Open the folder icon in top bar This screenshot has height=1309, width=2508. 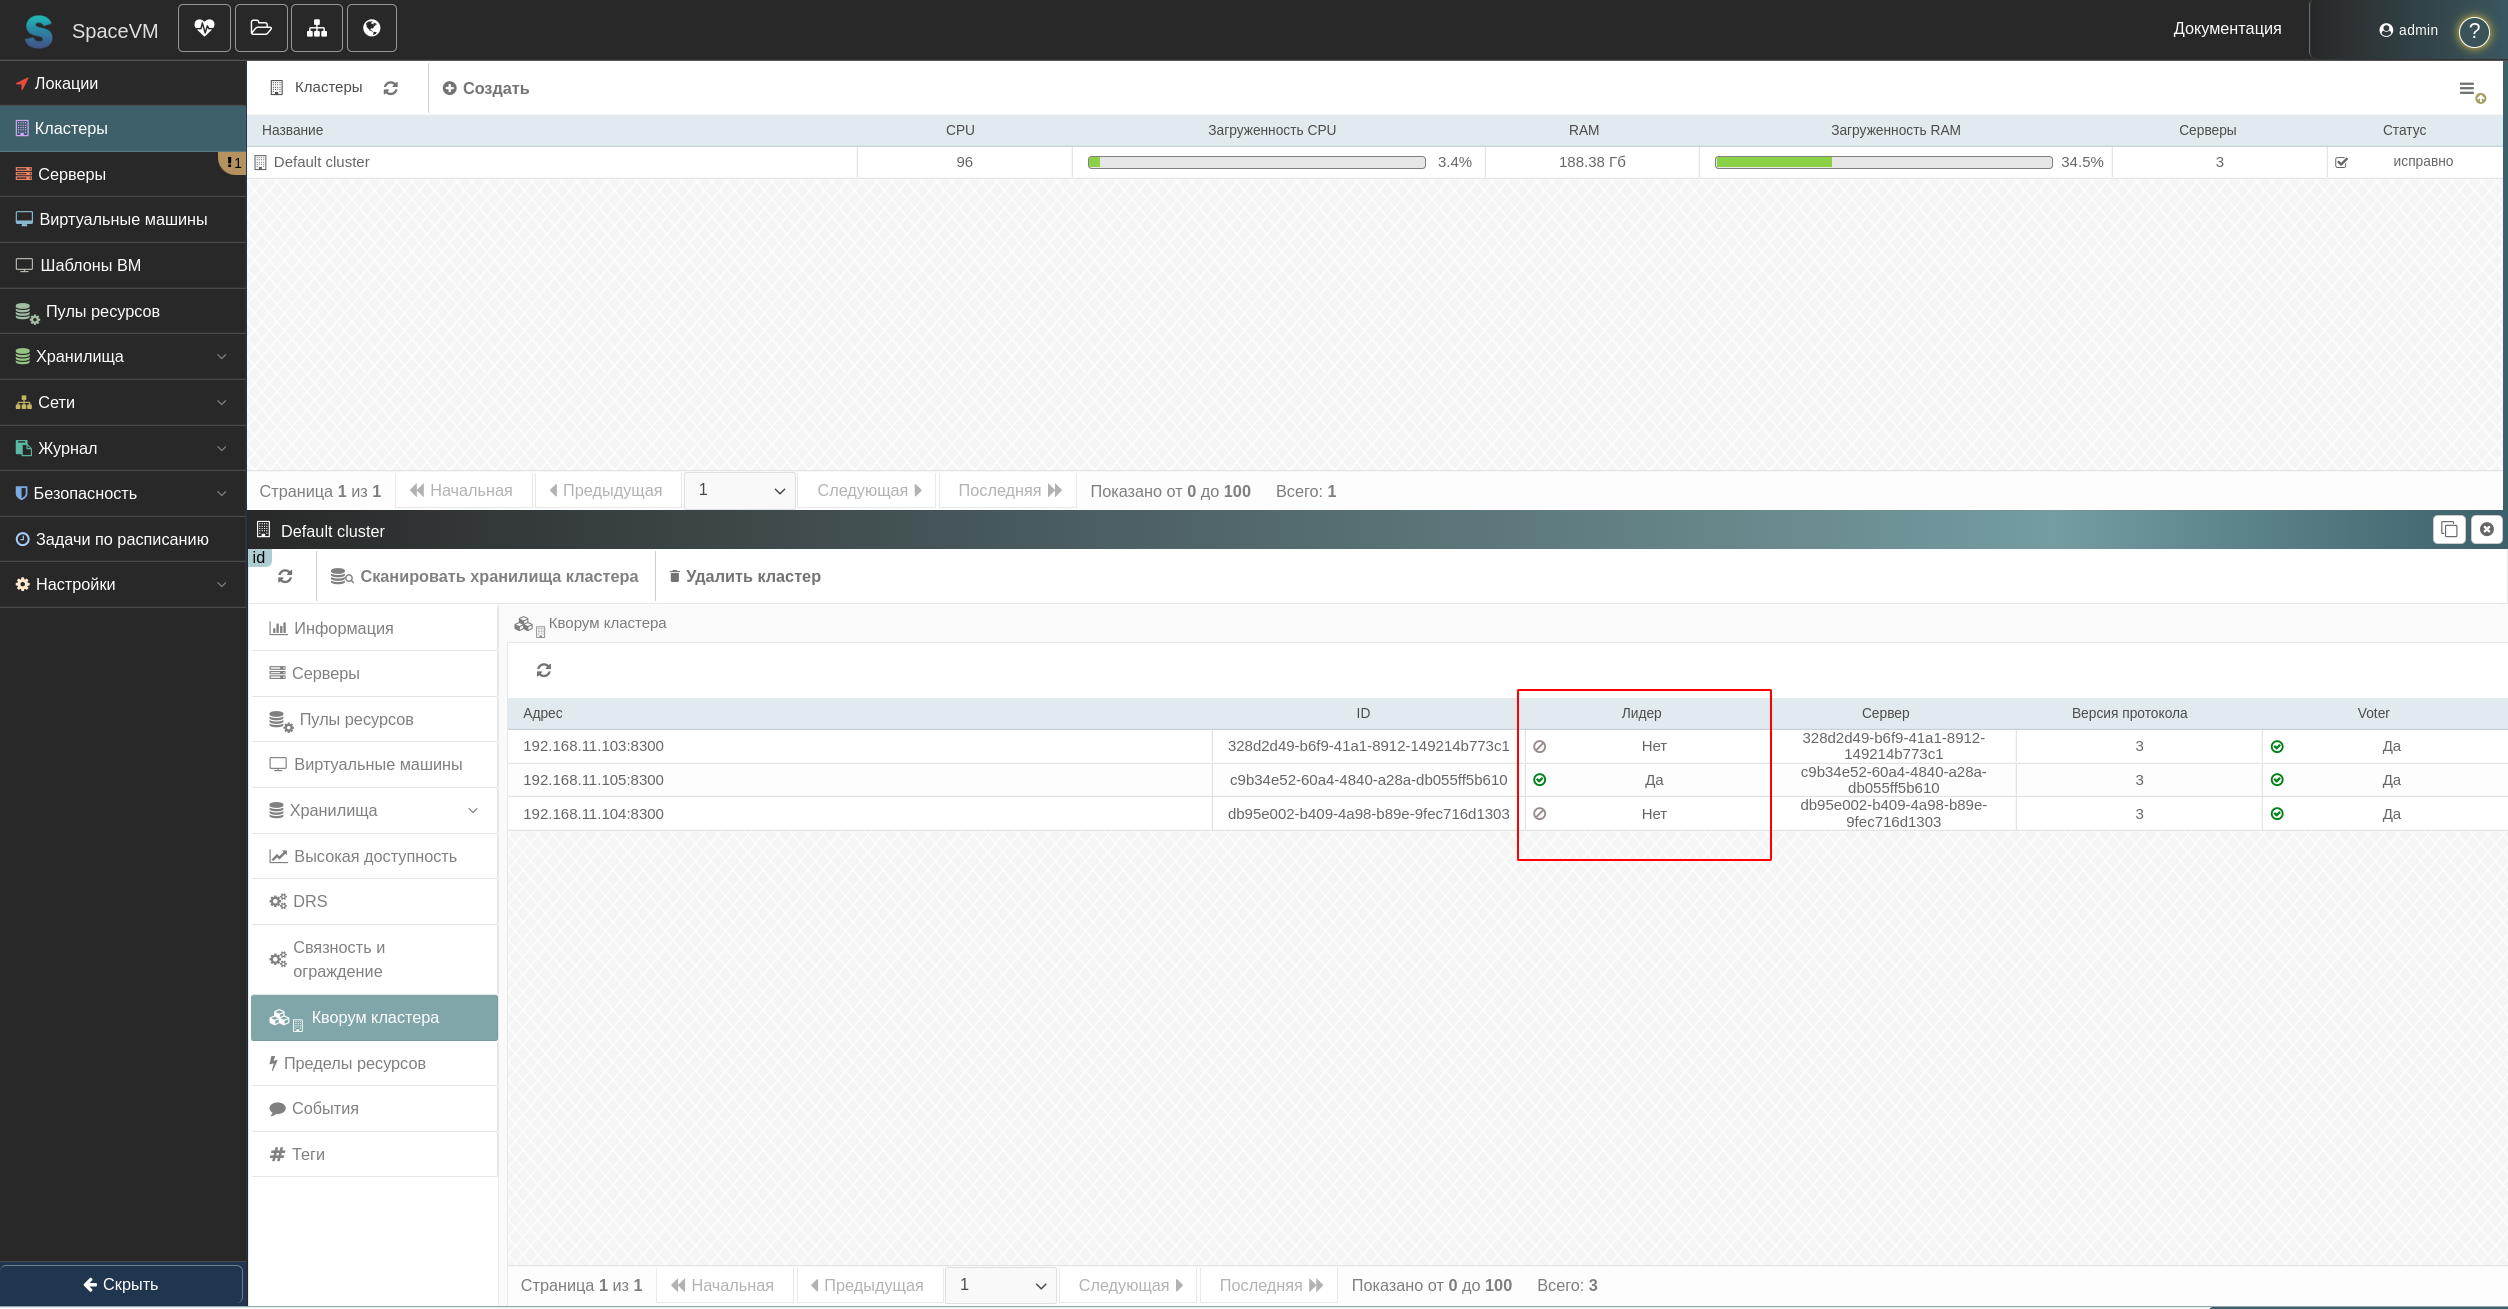[x=261, y=28]
